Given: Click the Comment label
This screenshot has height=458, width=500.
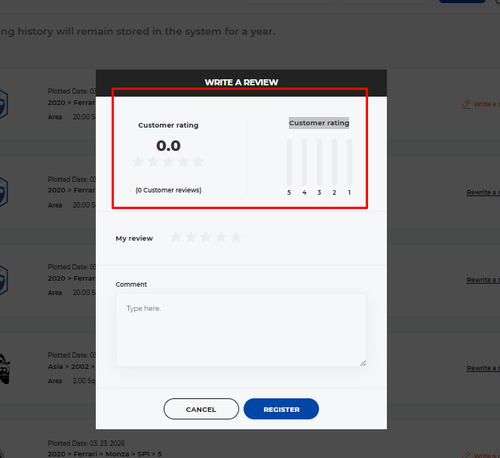Looking at the screenshot, I should (131, 284).
